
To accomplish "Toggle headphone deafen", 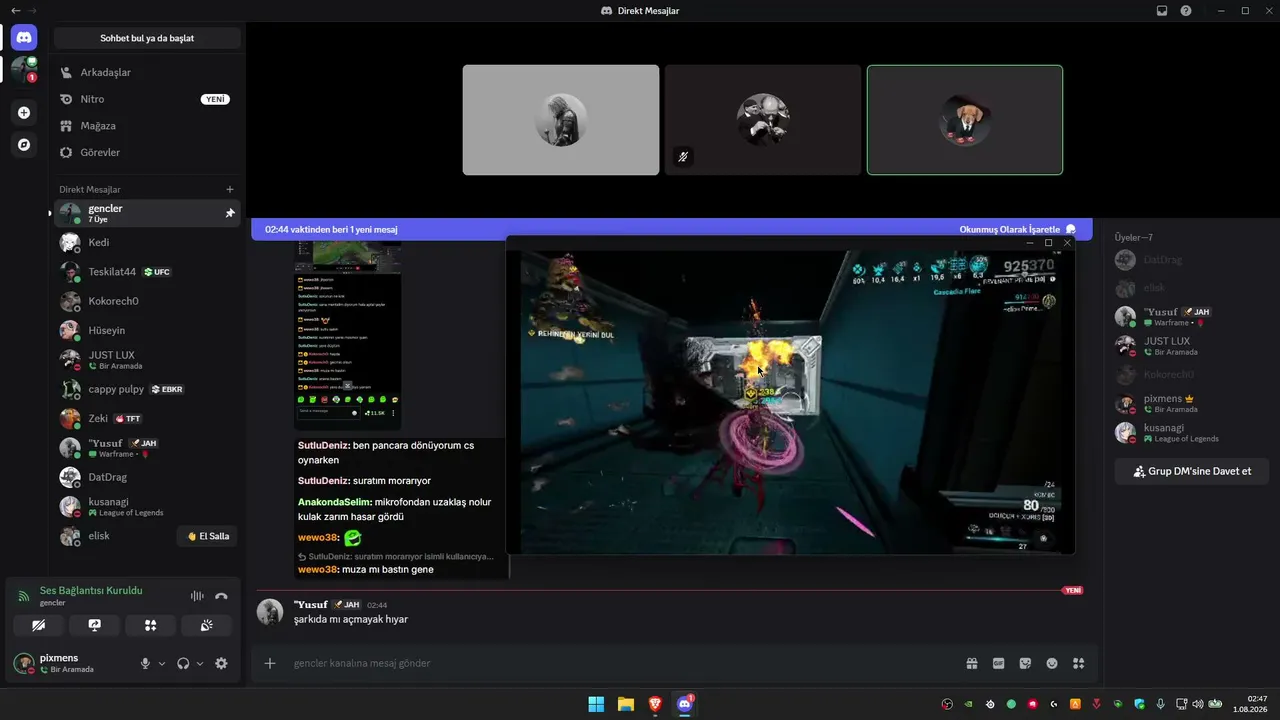I will (183, 663).
